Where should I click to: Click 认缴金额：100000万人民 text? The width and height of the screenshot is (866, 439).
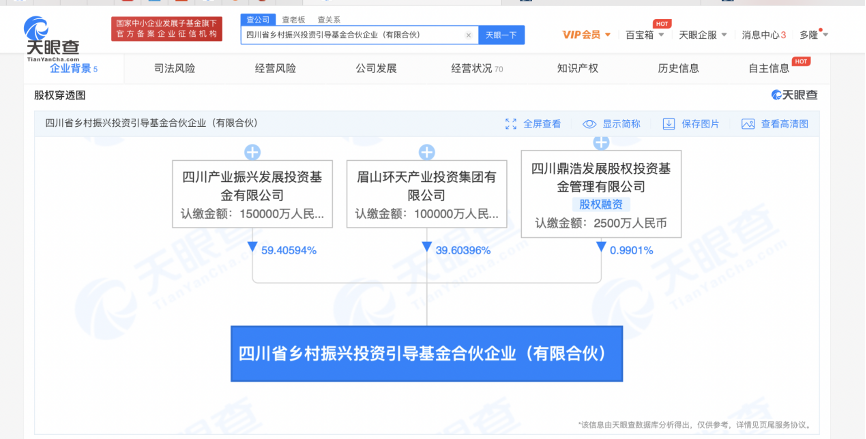click(426, 214)
